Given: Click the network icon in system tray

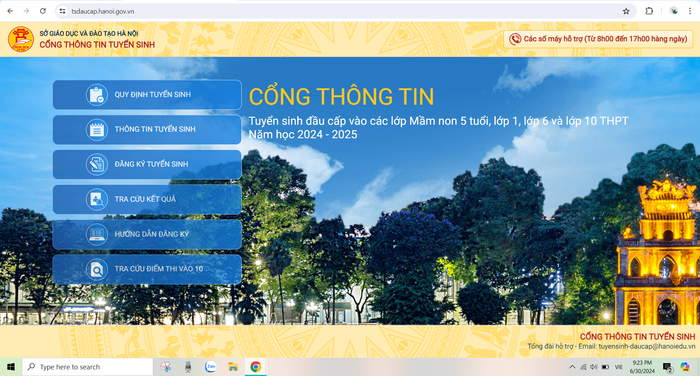Looking at the screenshot, I should pos(583,367).
